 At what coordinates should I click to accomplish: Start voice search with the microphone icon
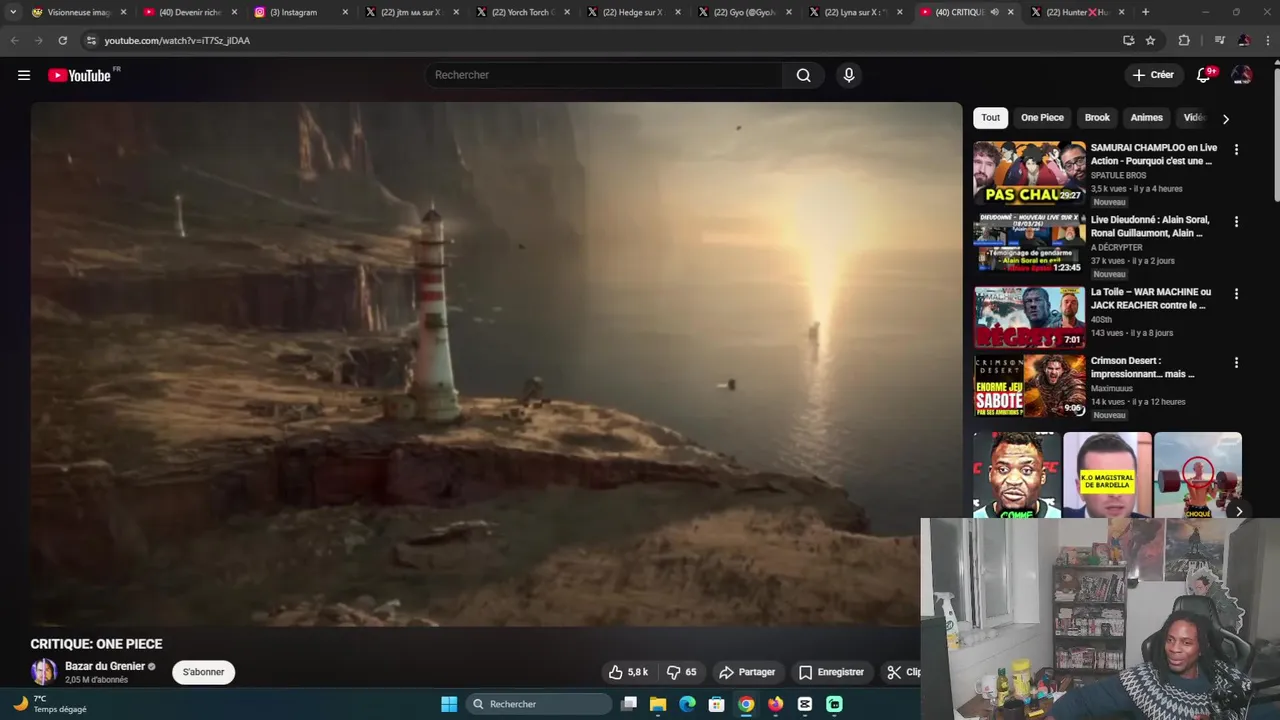tap(849, 75)
